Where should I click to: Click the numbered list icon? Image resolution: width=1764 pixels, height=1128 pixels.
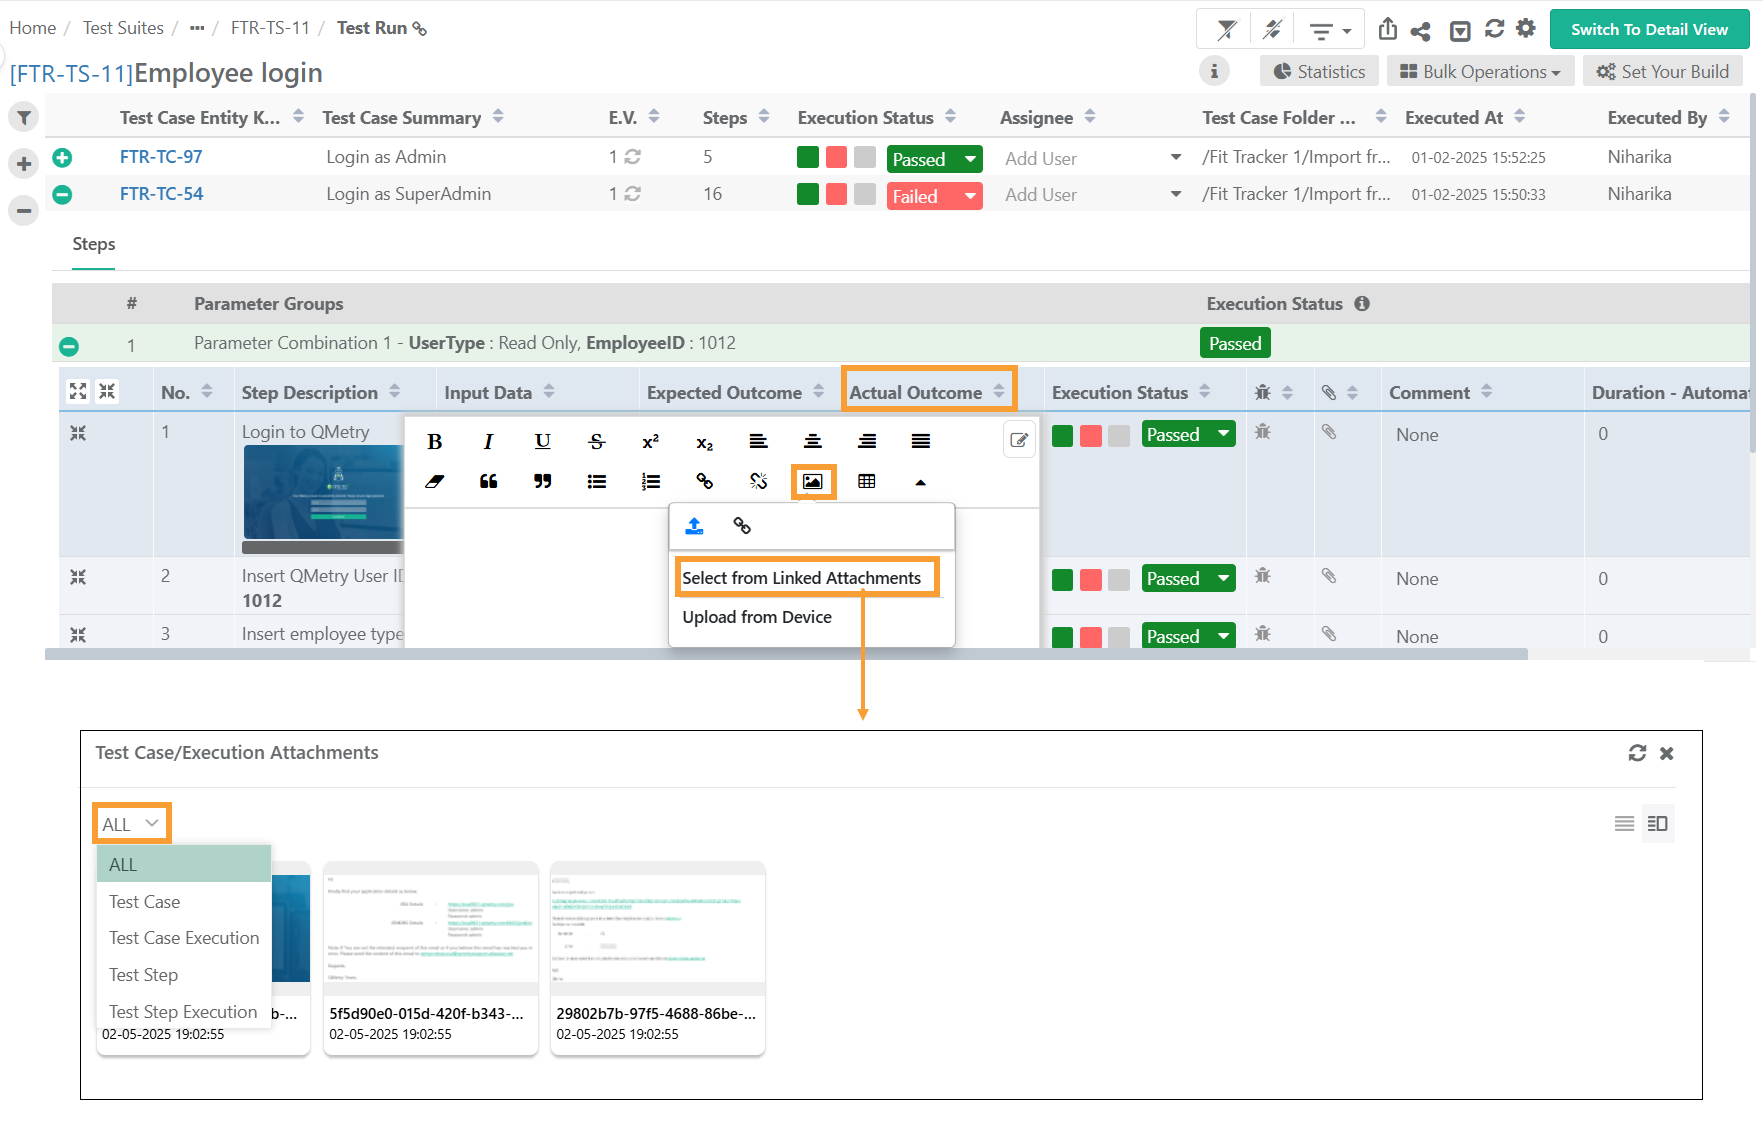point(650,482)
